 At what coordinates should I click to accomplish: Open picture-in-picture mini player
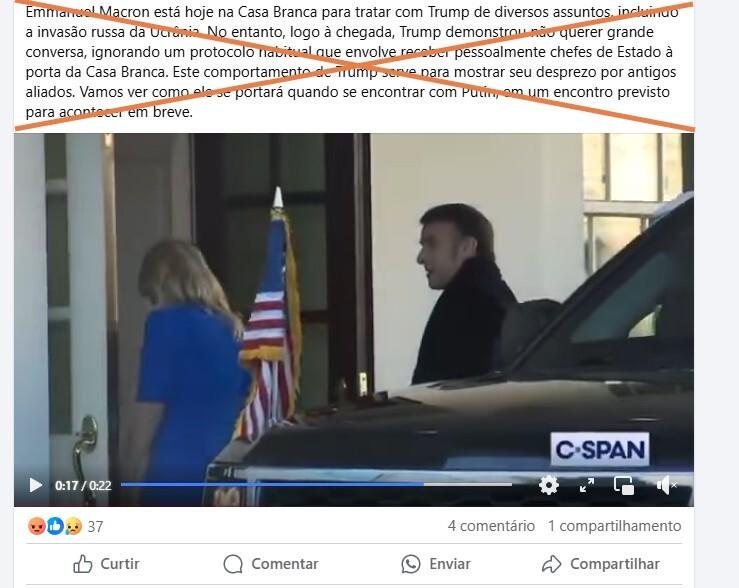(624, 485)
